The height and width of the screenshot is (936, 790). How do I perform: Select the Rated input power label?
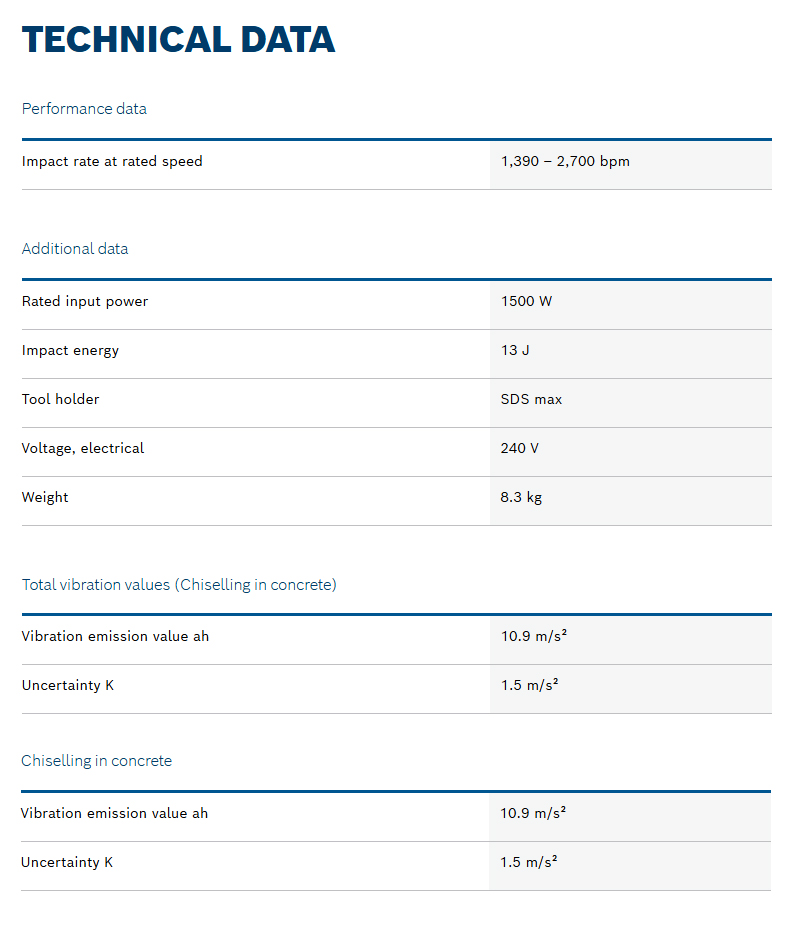pos(85,301)
